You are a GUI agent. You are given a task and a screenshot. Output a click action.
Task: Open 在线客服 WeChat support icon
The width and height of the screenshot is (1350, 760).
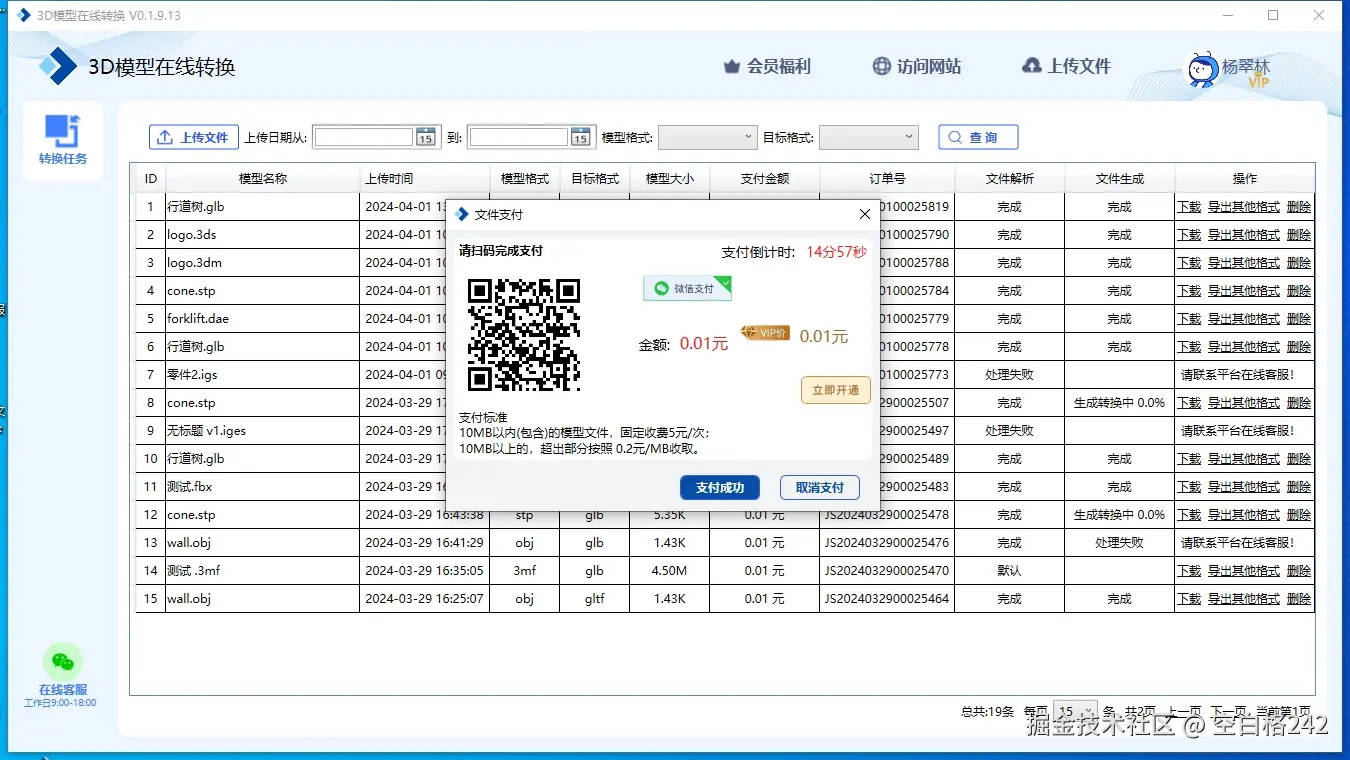(63, 662)
